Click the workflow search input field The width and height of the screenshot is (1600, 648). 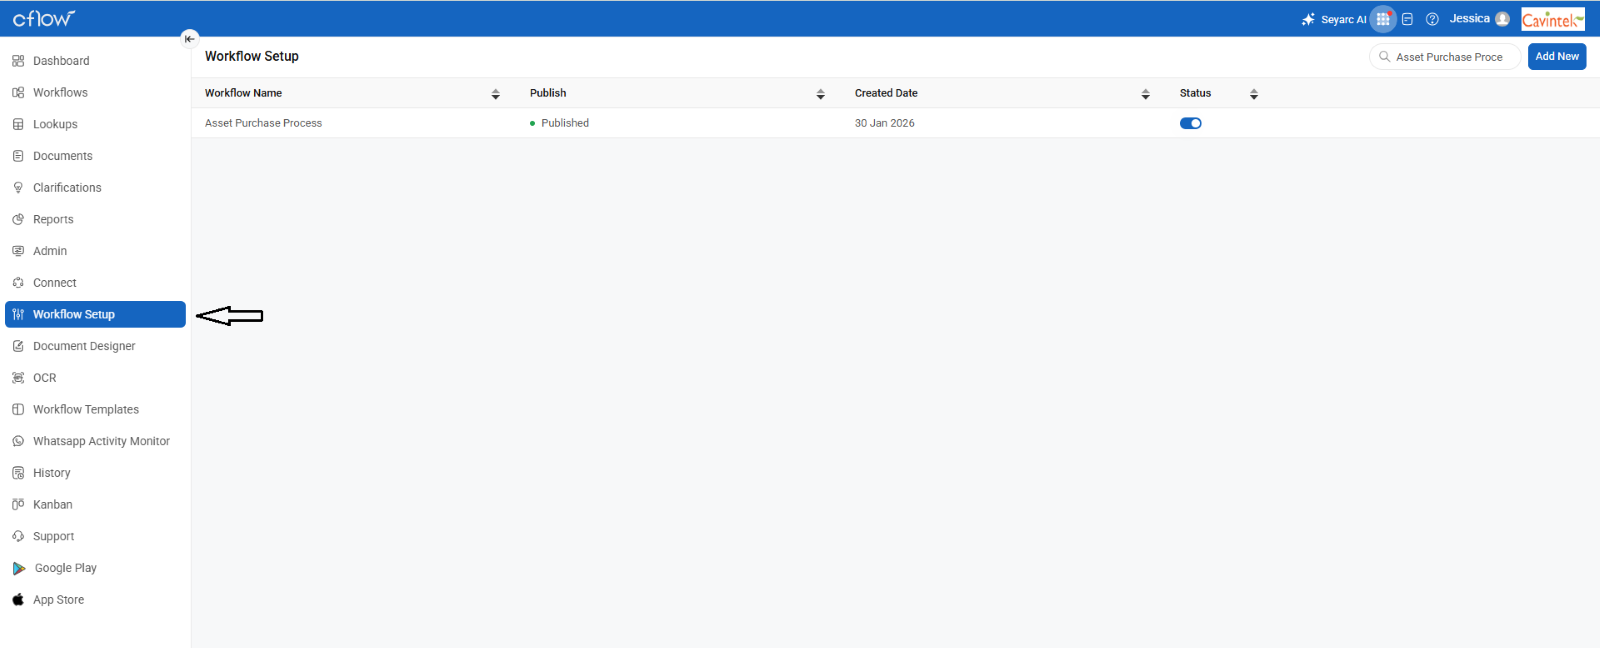tap(1449, 57)
